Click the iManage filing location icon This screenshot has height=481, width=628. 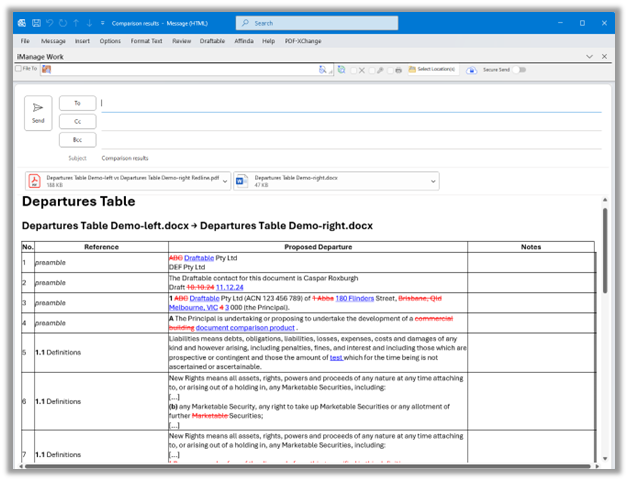tap(46, 69)
